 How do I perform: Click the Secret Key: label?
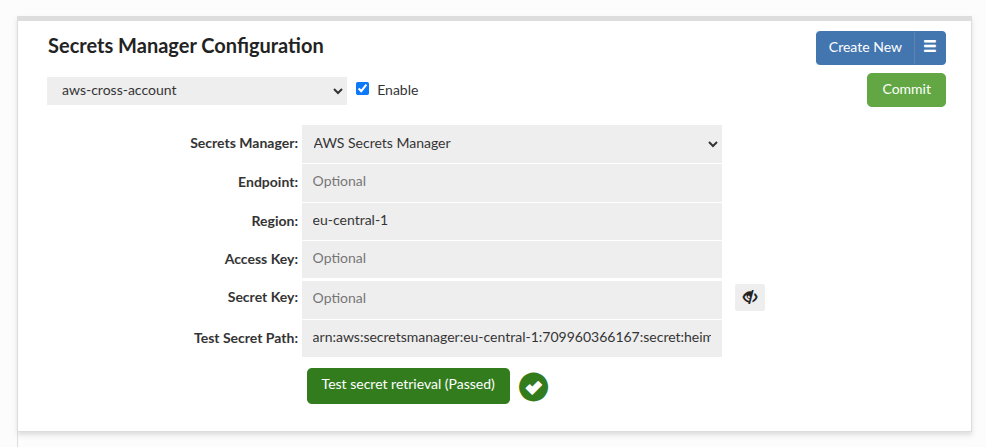pos(263,297)
